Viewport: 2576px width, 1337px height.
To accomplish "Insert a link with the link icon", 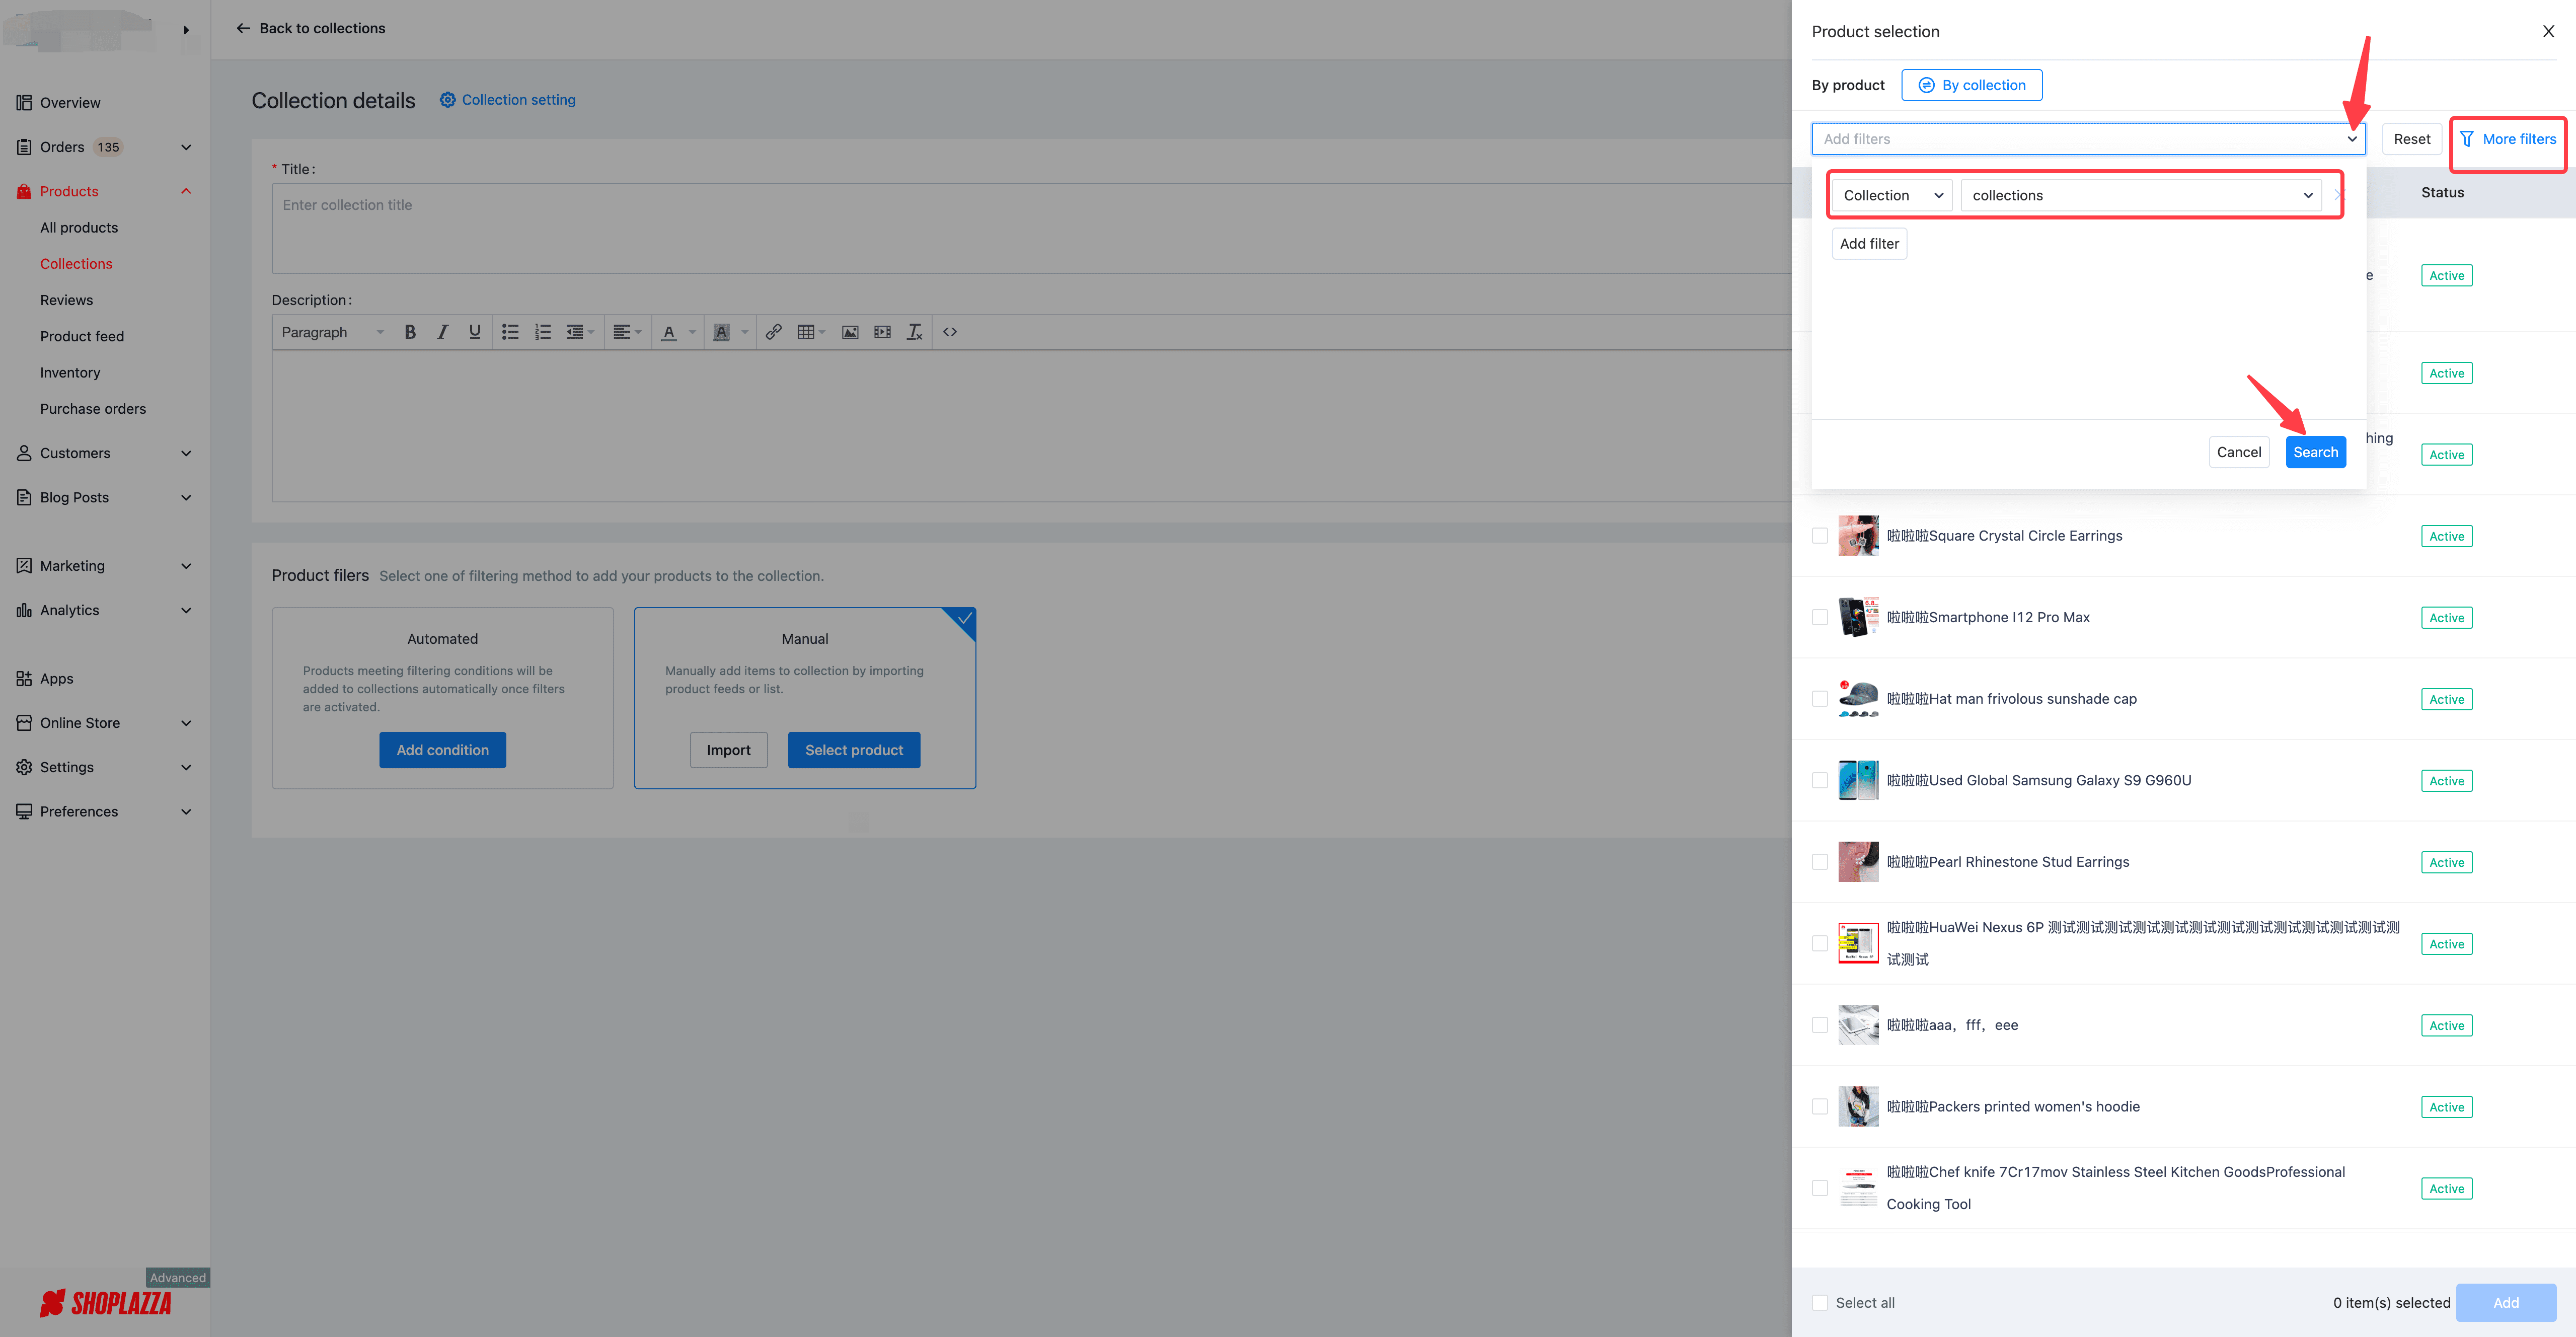I will point(773,332).
